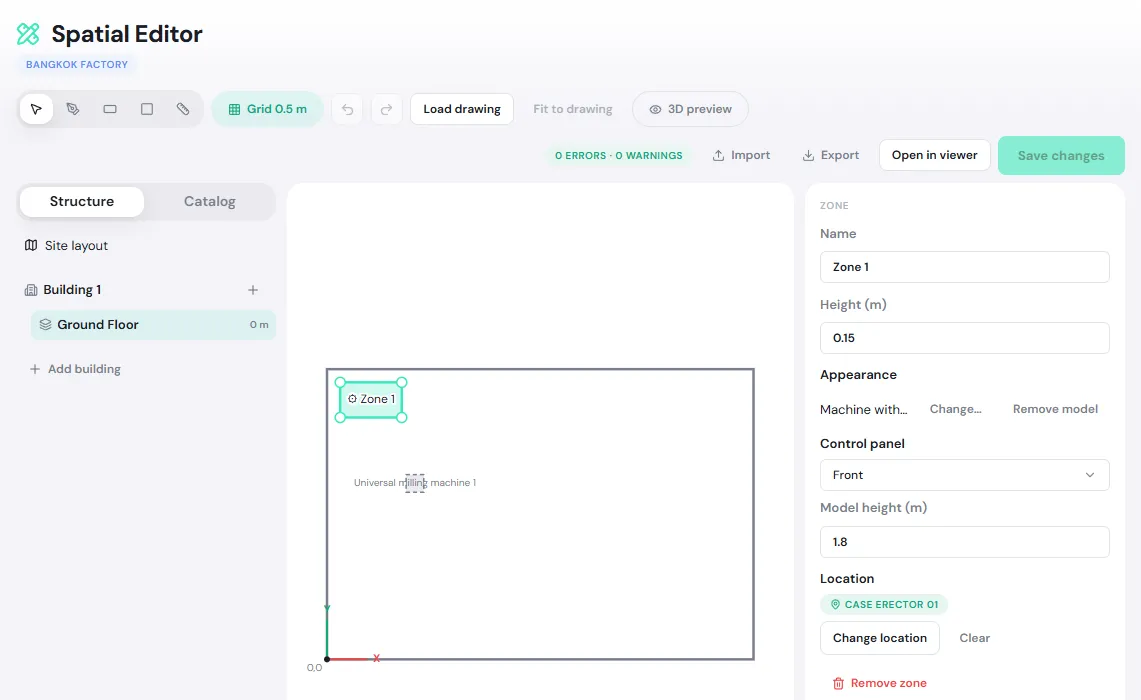The image size is (1141, 700).
Task: Activate the square shape tool
Action: [x=147, y=109]
